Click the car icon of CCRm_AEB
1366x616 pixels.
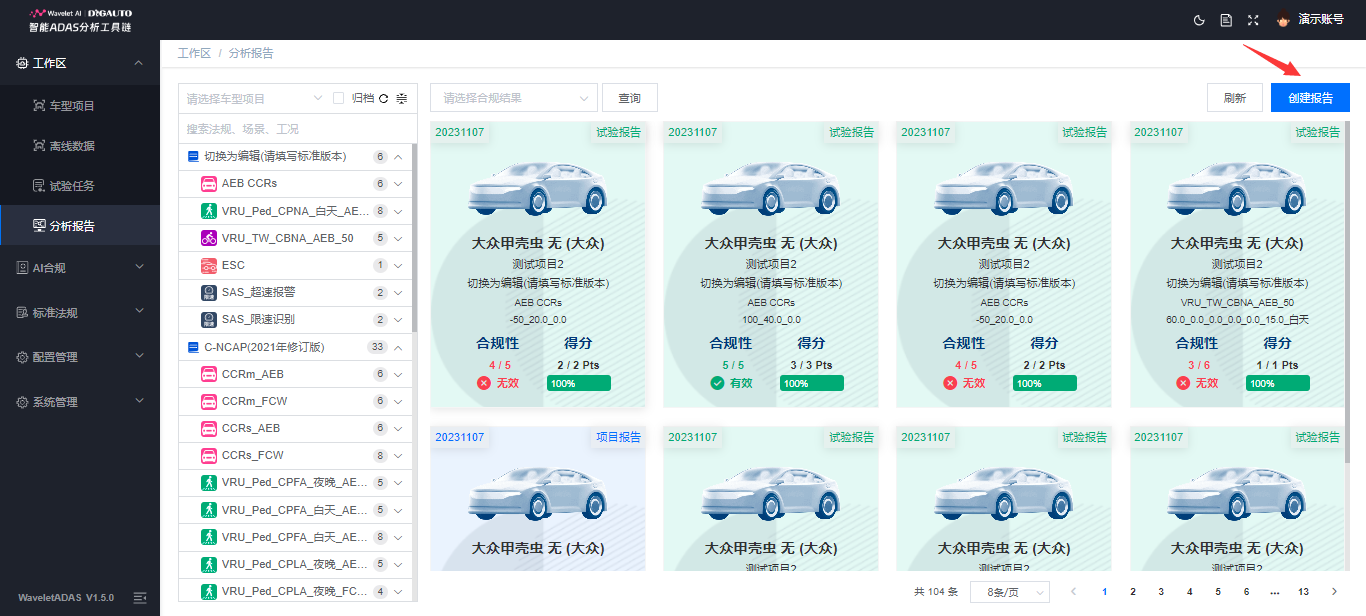(209, 374)
